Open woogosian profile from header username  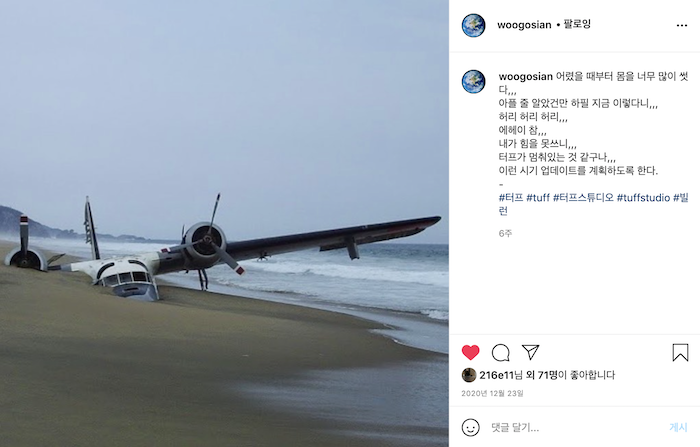click(524, 25)
